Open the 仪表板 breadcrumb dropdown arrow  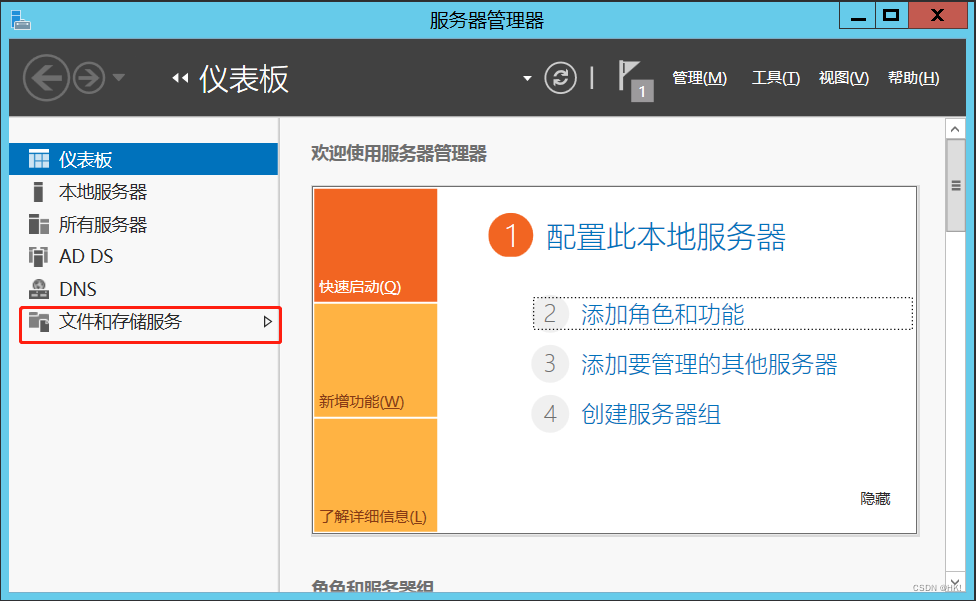[x=527, y=77]
